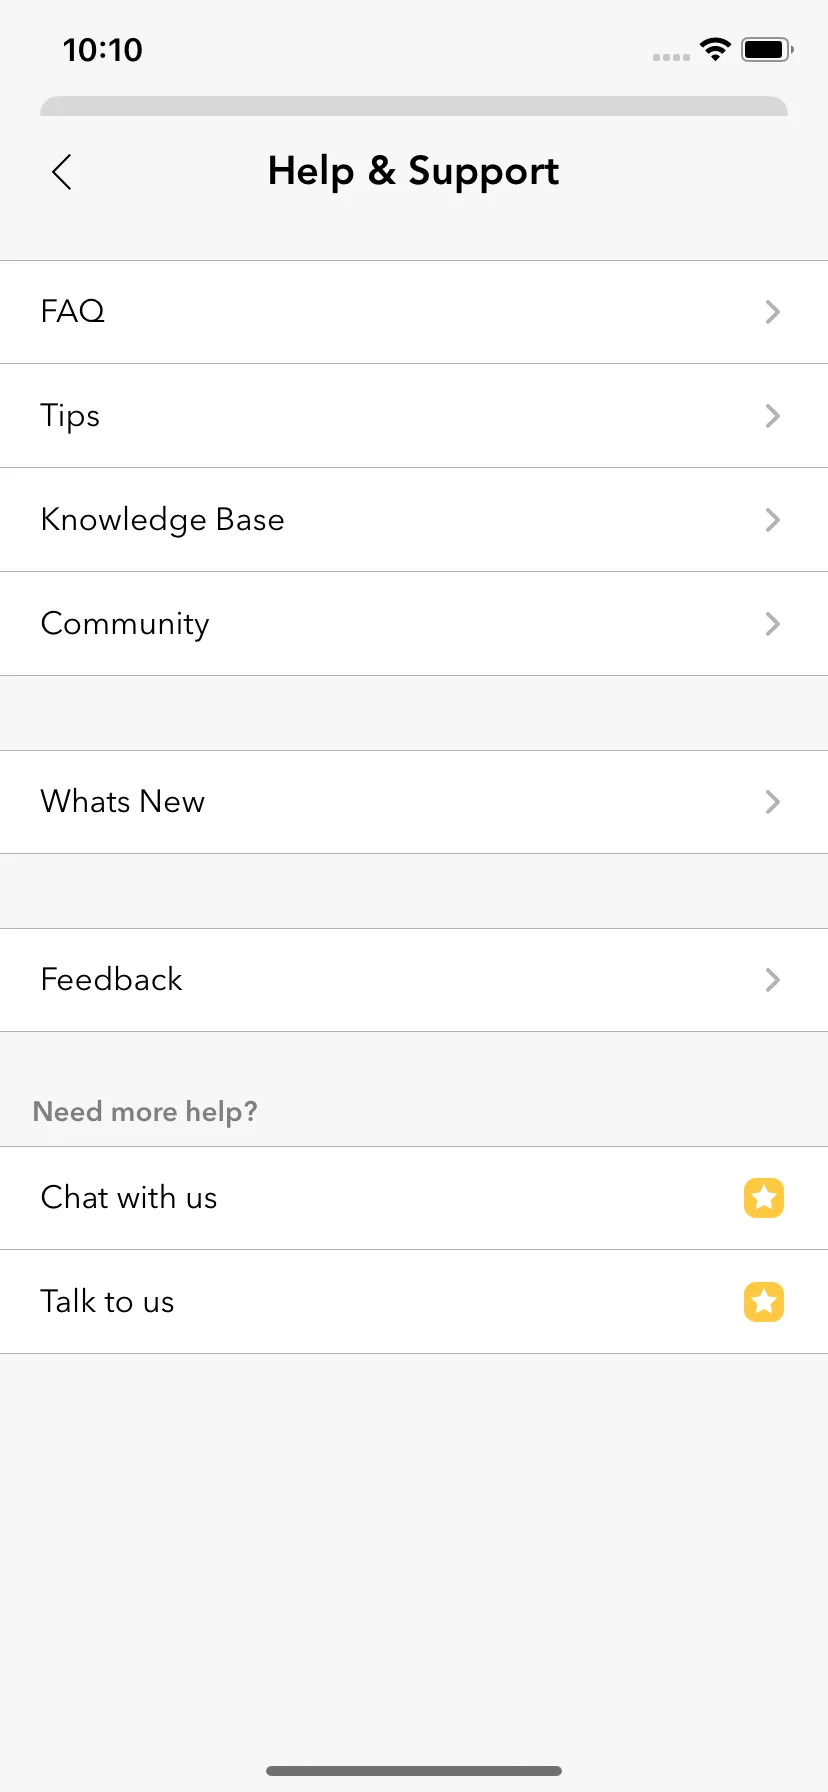Viewport: 828px width, 1792px height.
Task: Tap the sheet grabber bar at top
Action: tap(414, 106)
